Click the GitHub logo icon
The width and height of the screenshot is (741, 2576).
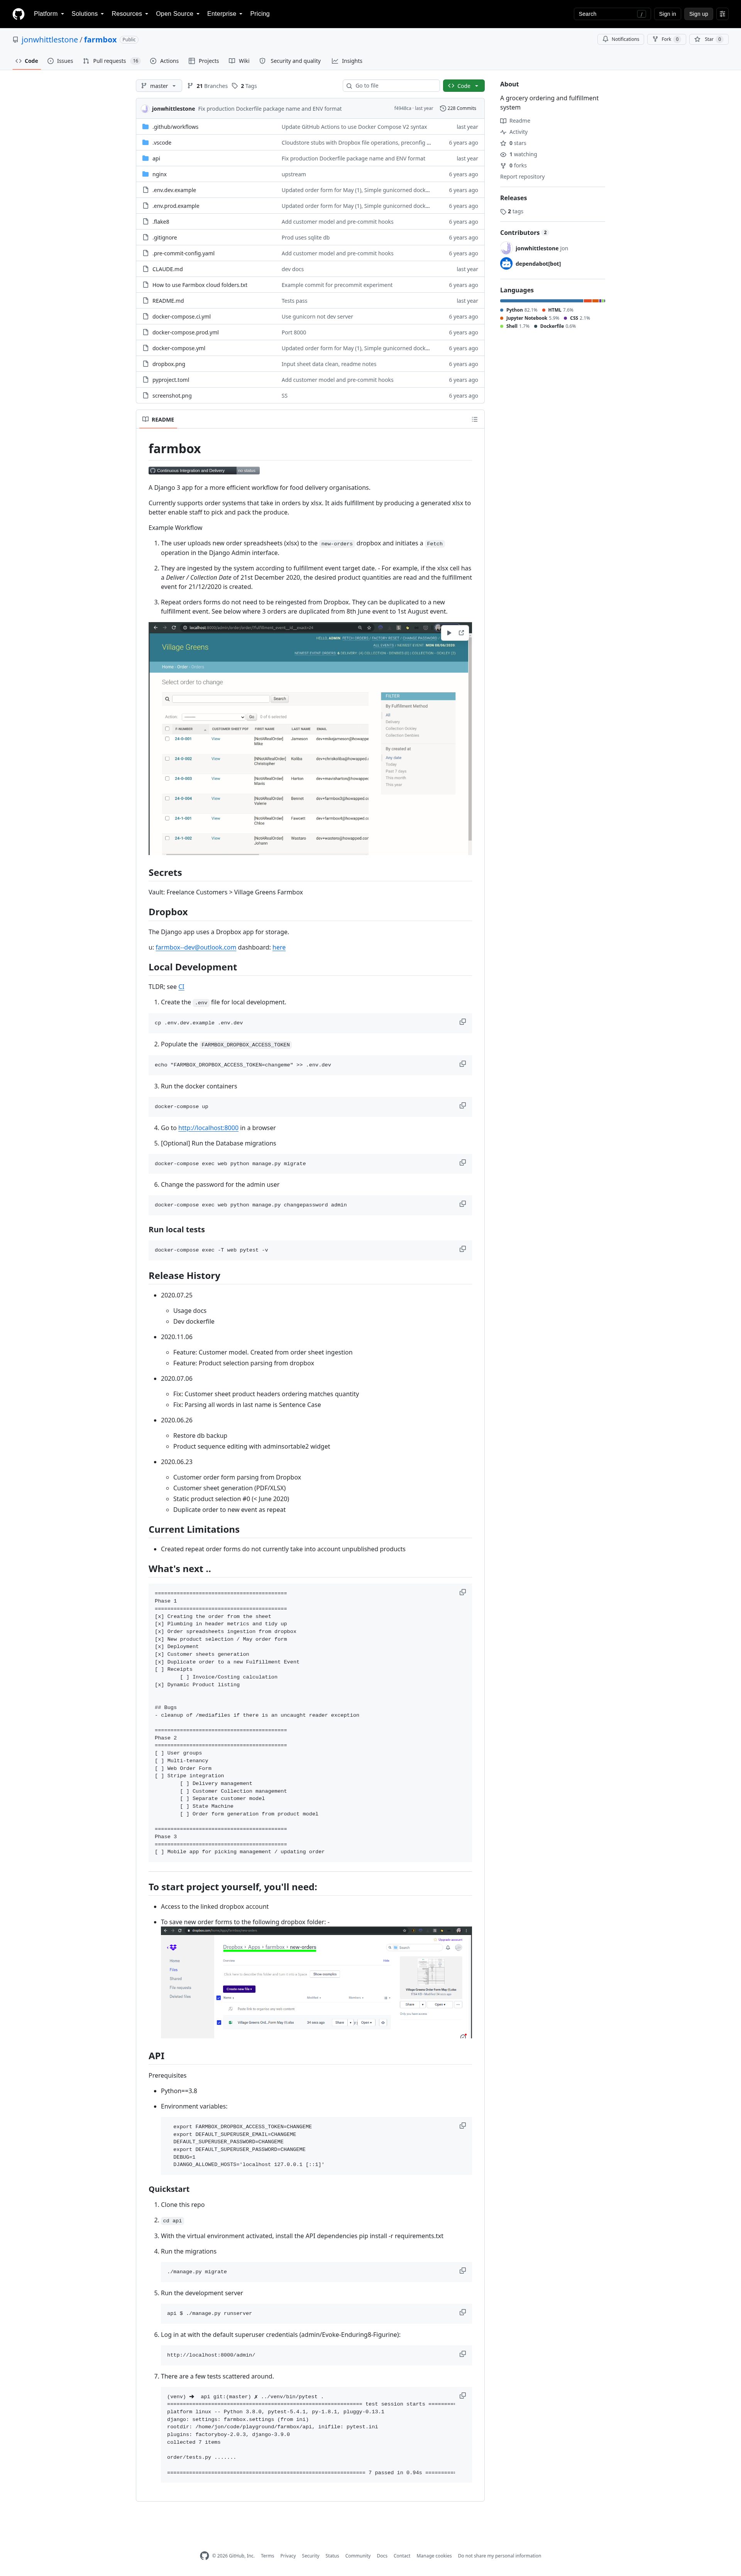click(x=18, y=14)
